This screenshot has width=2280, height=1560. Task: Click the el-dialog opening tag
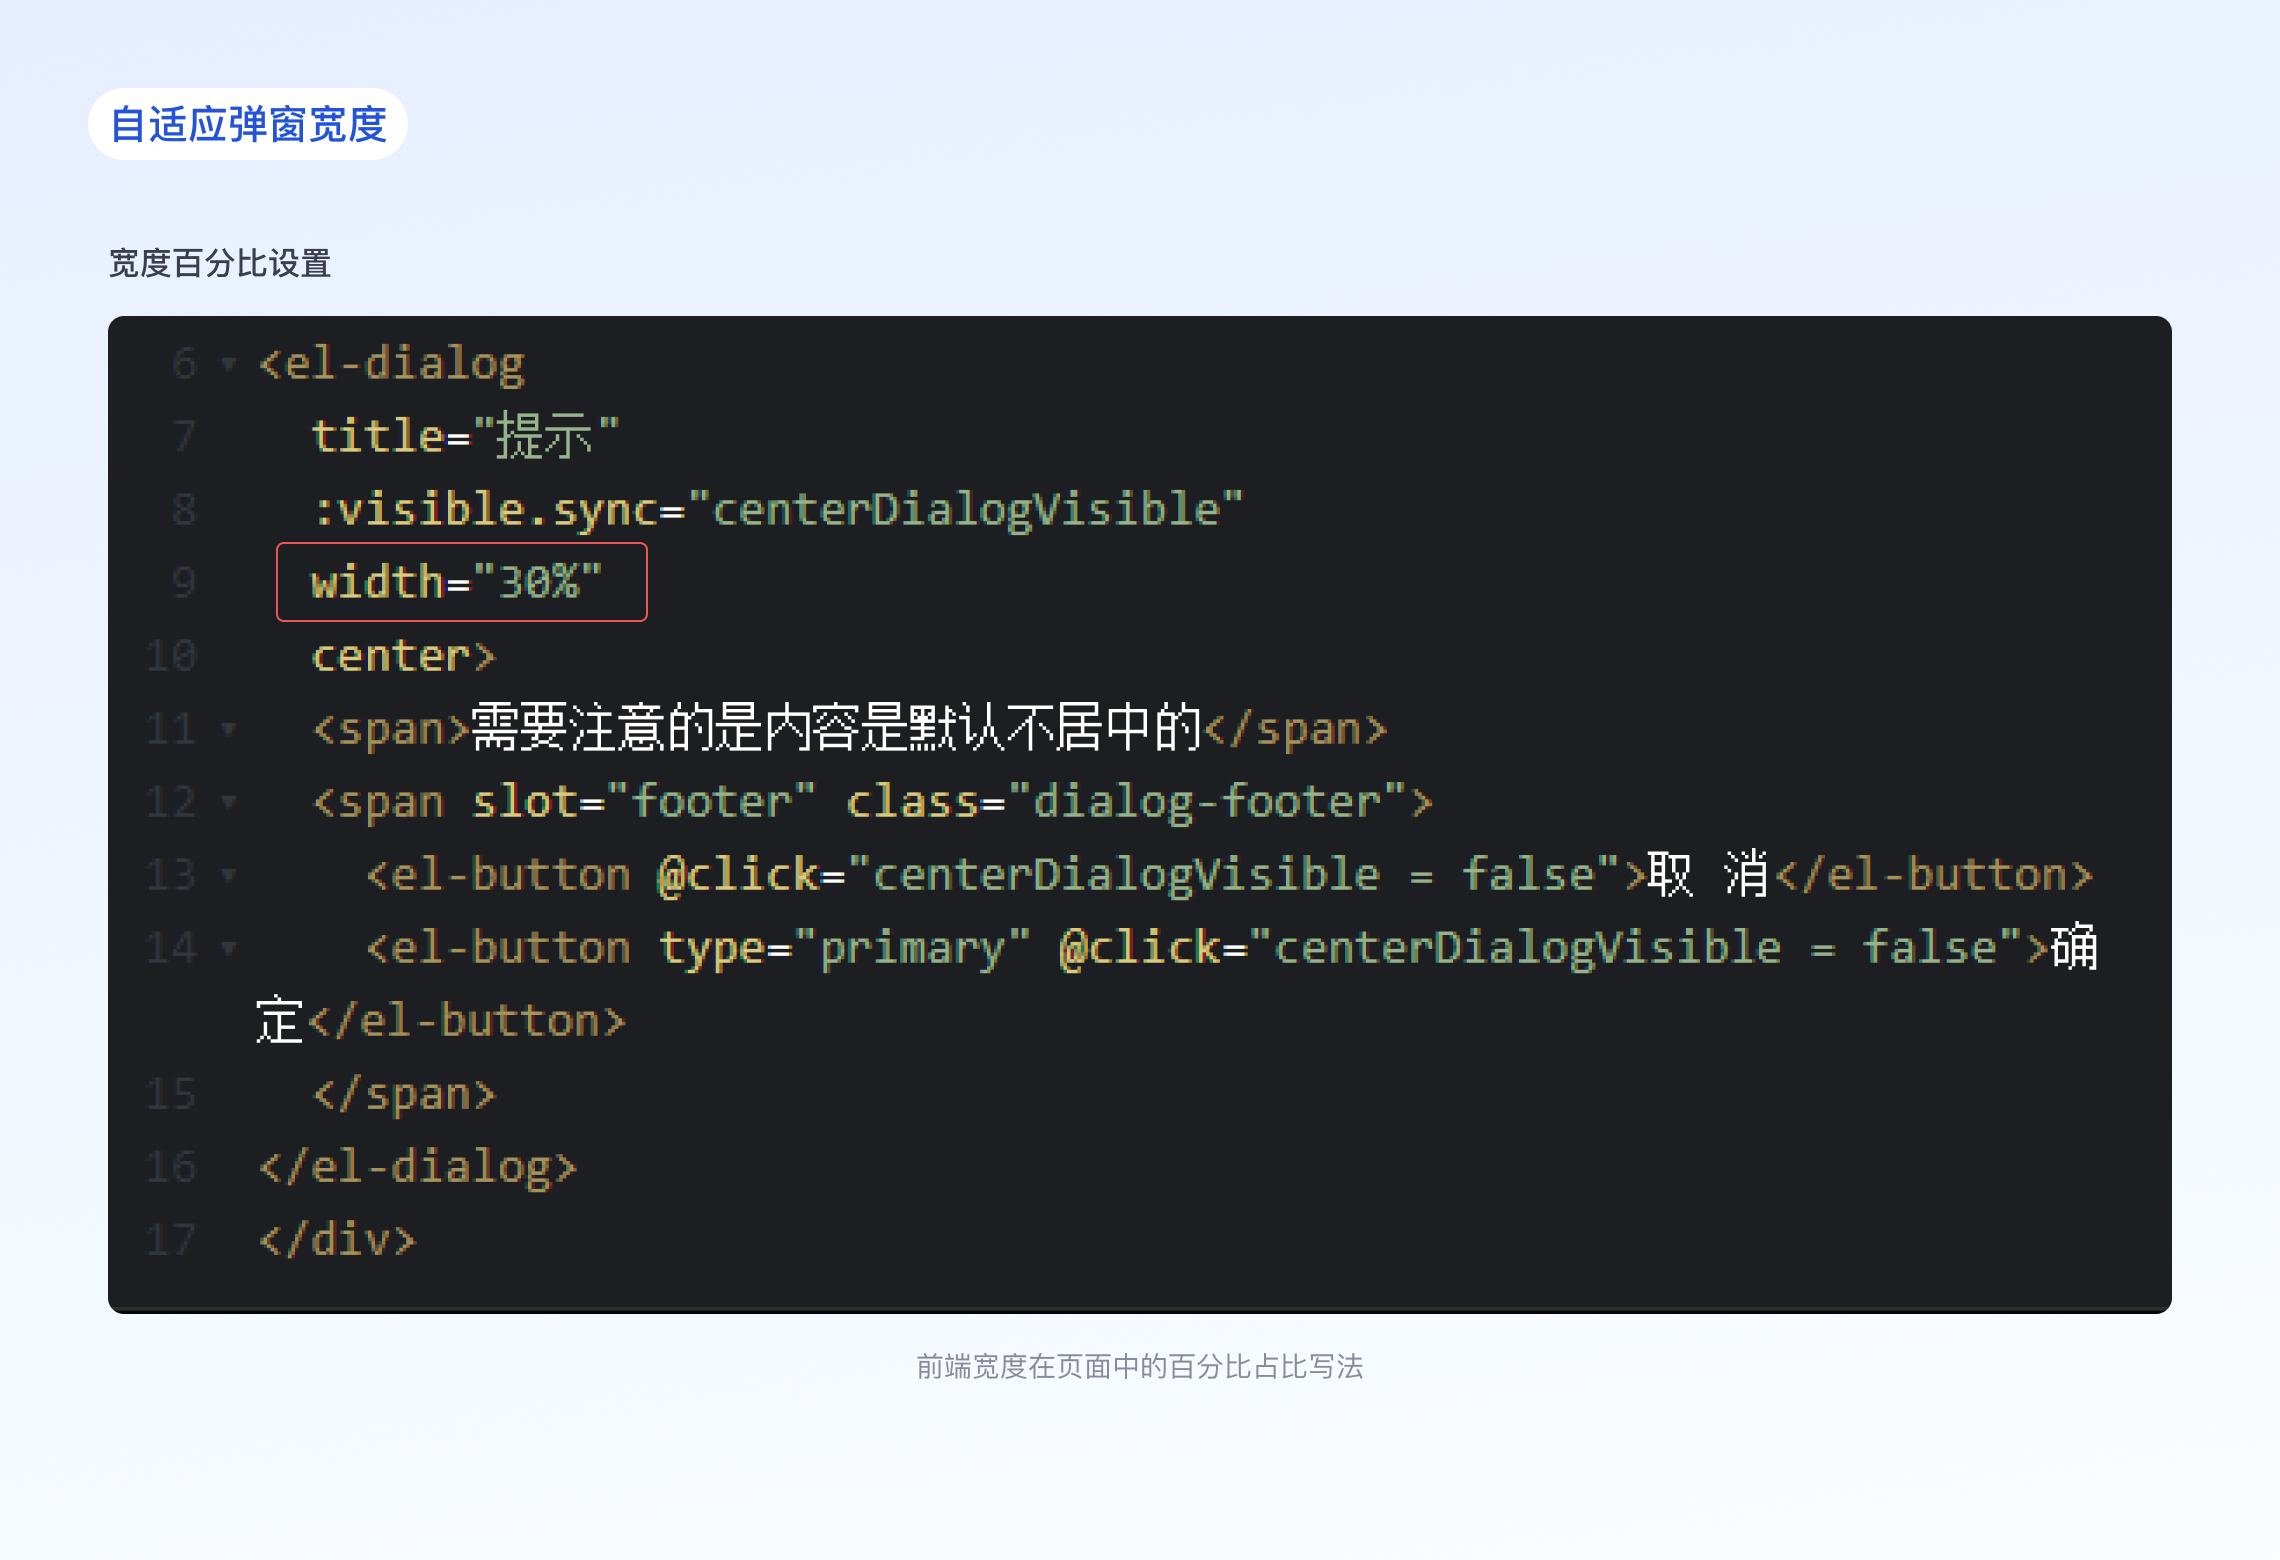tap(392, 364)
